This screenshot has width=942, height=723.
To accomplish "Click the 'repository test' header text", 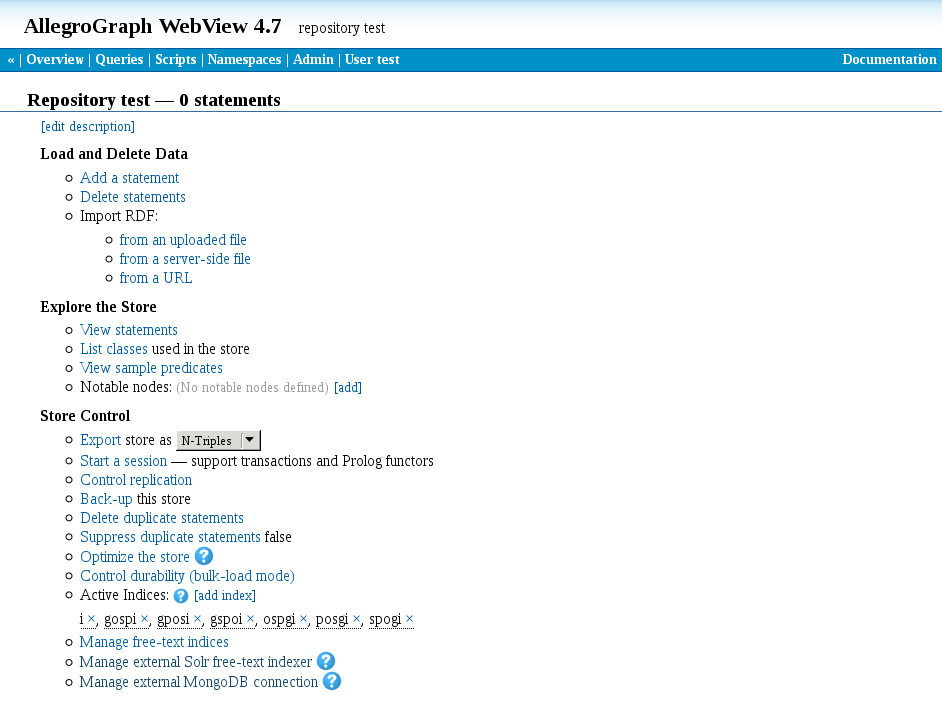I will pos(342,28).
